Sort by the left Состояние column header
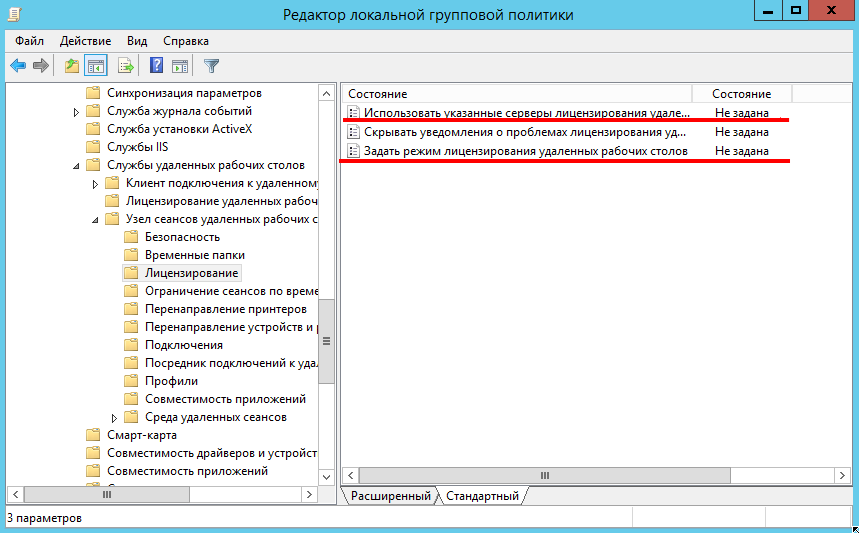Image resolution: width=859 pixels, height=533 pixels. 517,94
